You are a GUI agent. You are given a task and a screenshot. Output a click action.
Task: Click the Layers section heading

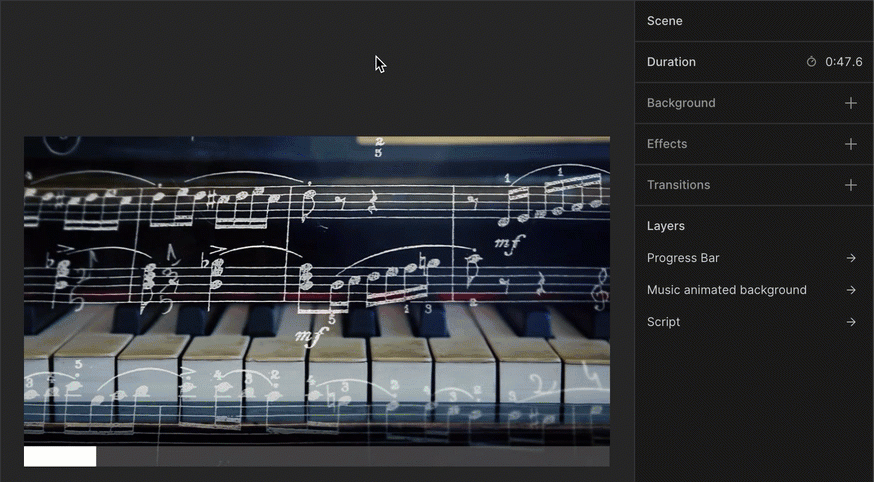[666, 226]
